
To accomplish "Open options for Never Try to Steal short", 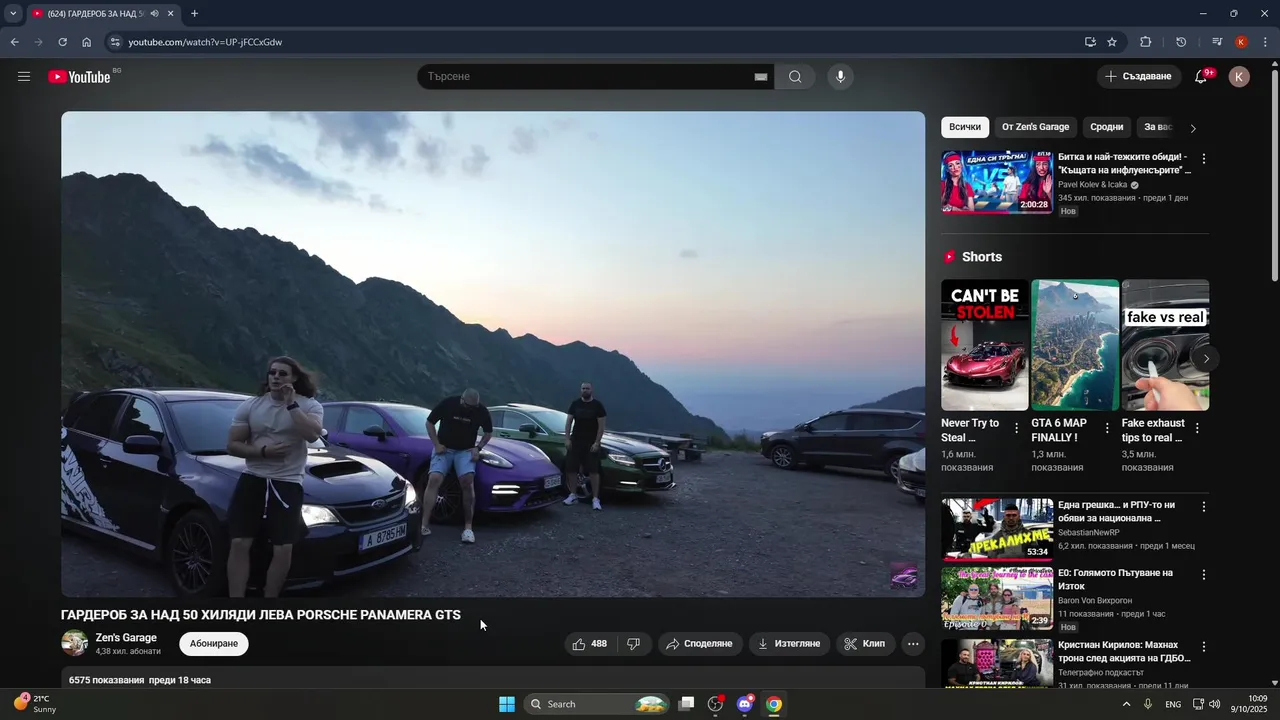I will pos(1017,428).
